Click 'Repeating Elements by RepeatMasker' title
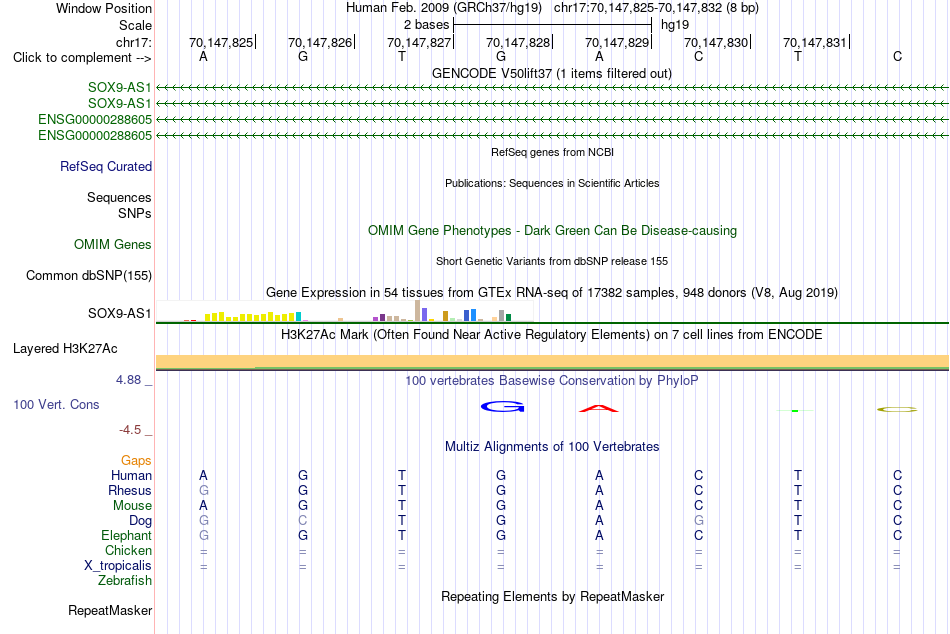The width and height of the screenshot is (950, 634). click(553, 596)
